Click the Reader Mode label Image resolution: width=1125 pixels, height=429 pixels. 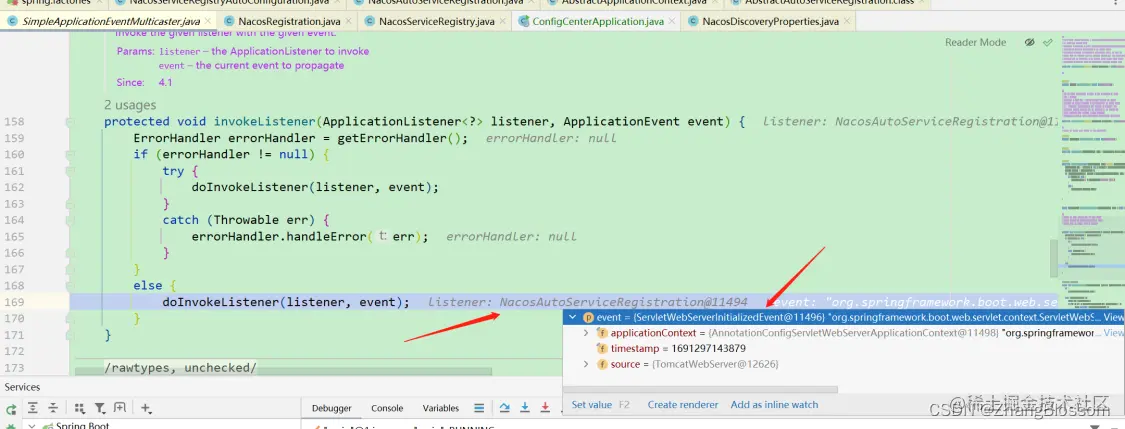975,42
